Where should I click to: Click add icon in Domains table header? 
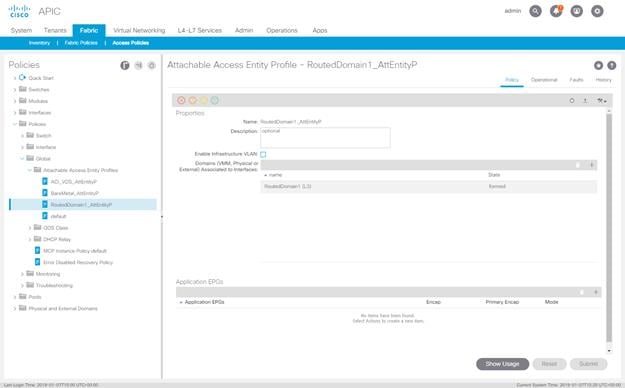pyautogui.click(x=592, y=165)
